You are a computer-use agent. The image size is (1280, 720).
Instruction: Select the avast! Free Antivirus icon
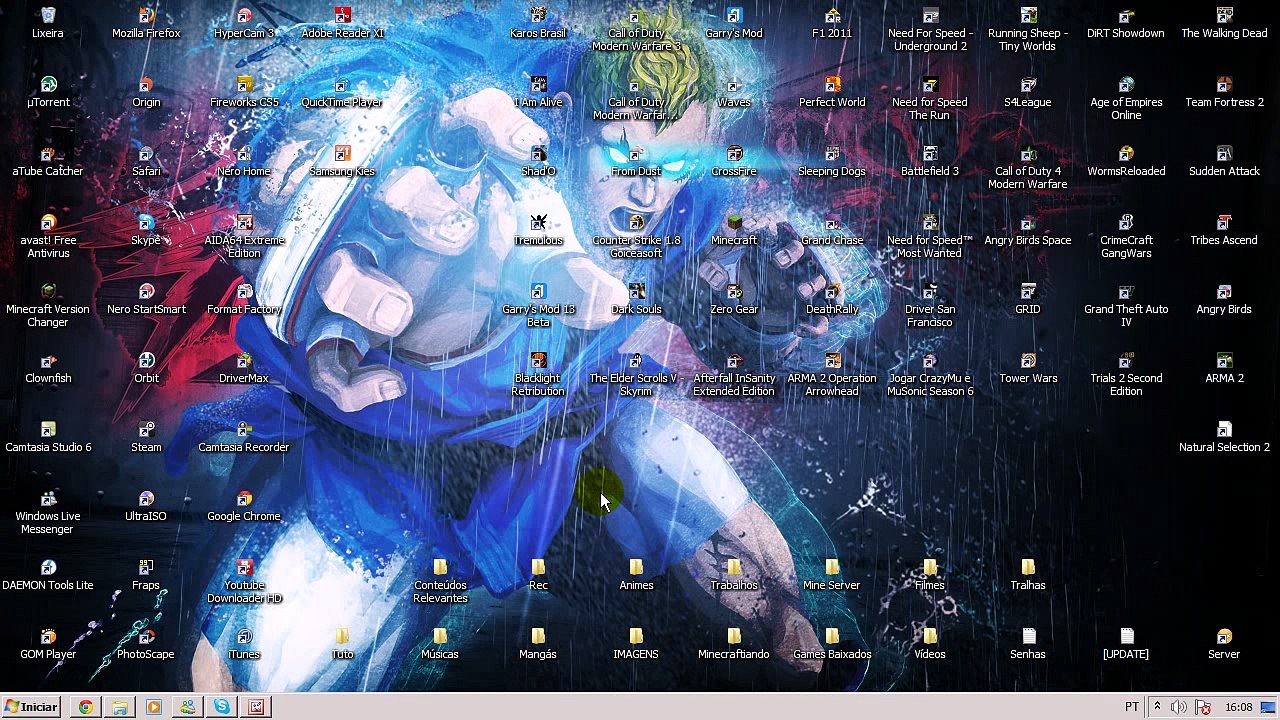pyautogui.click(x=48, y=236)
